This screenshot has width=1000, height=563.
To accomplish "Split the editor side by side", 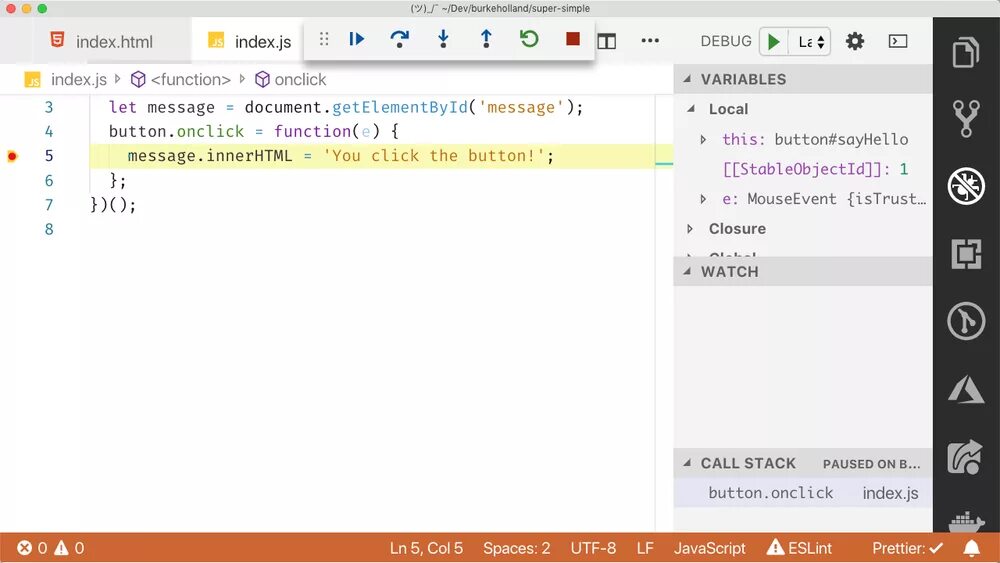I will (607, 41).
